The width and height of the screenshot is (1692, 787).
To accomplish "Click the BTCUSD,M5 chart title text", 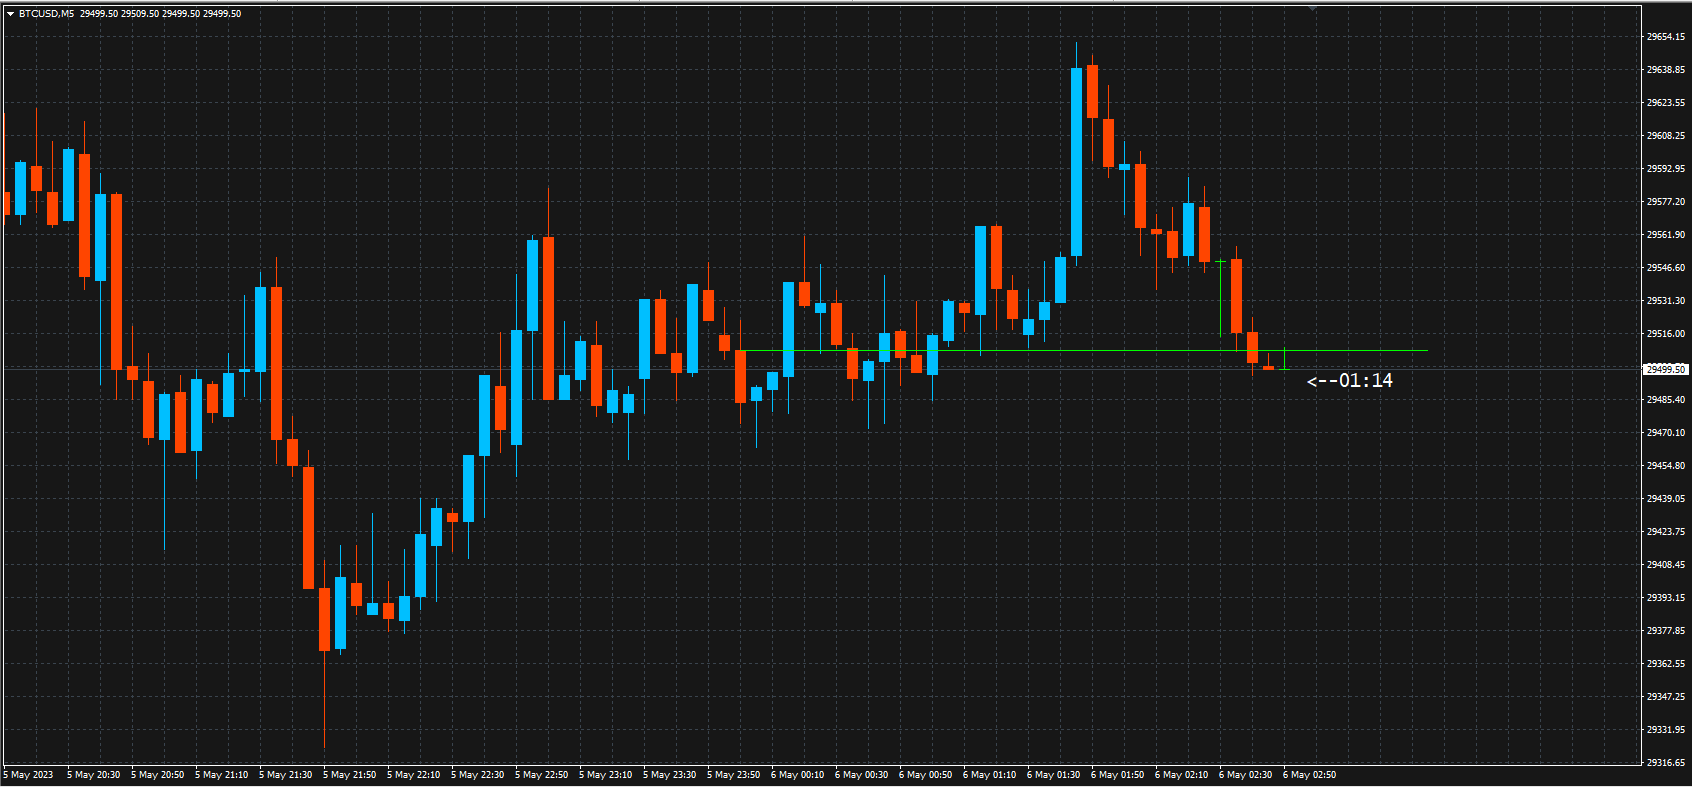I will [x=47, y=14].
